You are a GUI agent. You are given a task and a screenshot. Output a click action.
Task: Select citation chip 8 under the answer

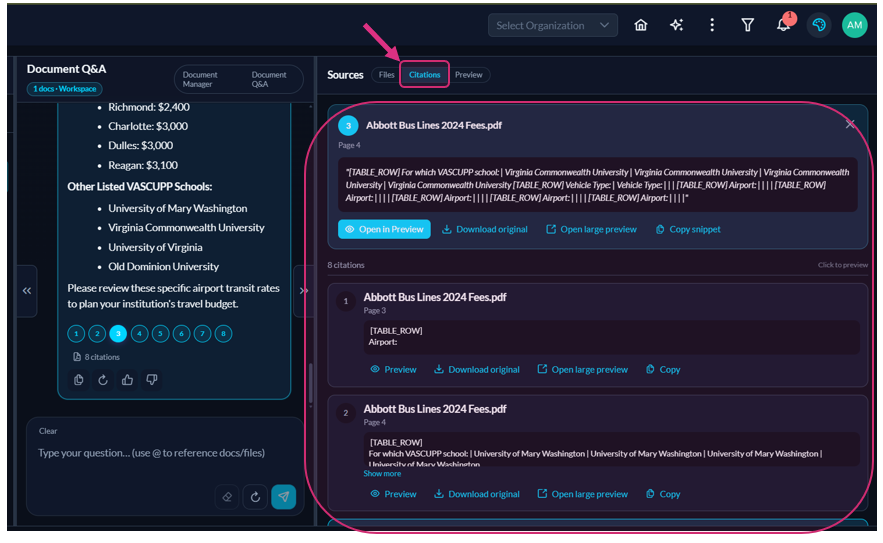223,333
